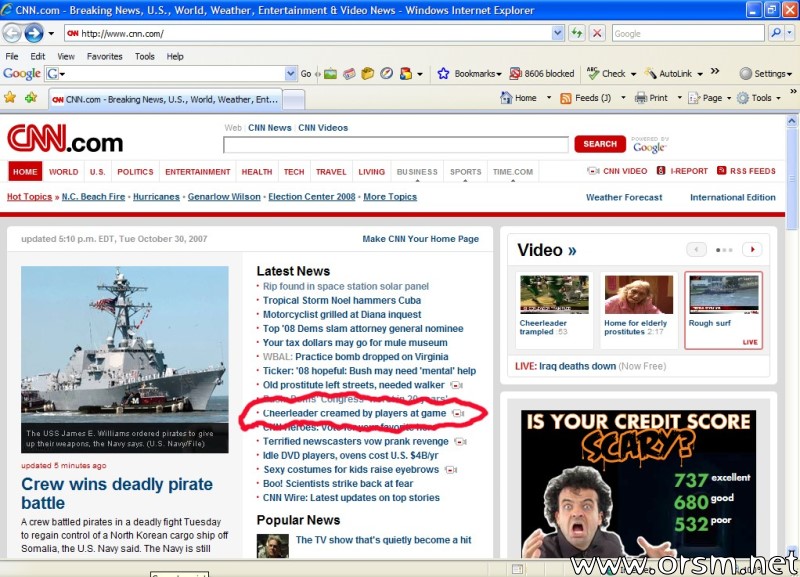Click next arrow in Video carousel
Screen dimensions: 800x577
pos(752,249)
